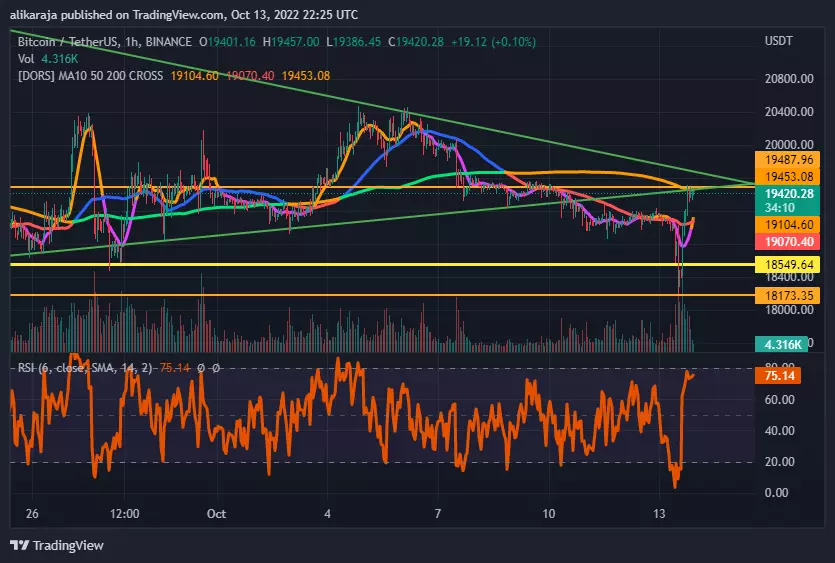Click the MA value 19453.08 in indicator legend
The height and width of the screenshot is (563, 835).
(306, 76)
